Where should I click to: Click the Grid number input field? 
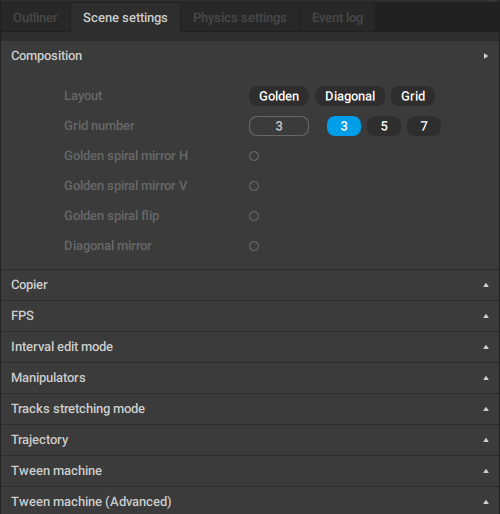(x=279, y=126)
